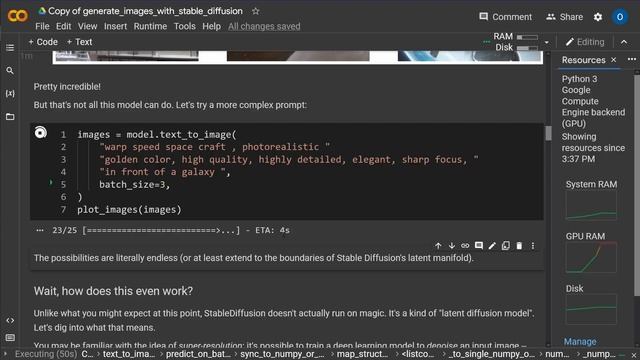Click the notebook vertical scrollbar thumb
Screen dimensions: 640x360
[548, 133]
